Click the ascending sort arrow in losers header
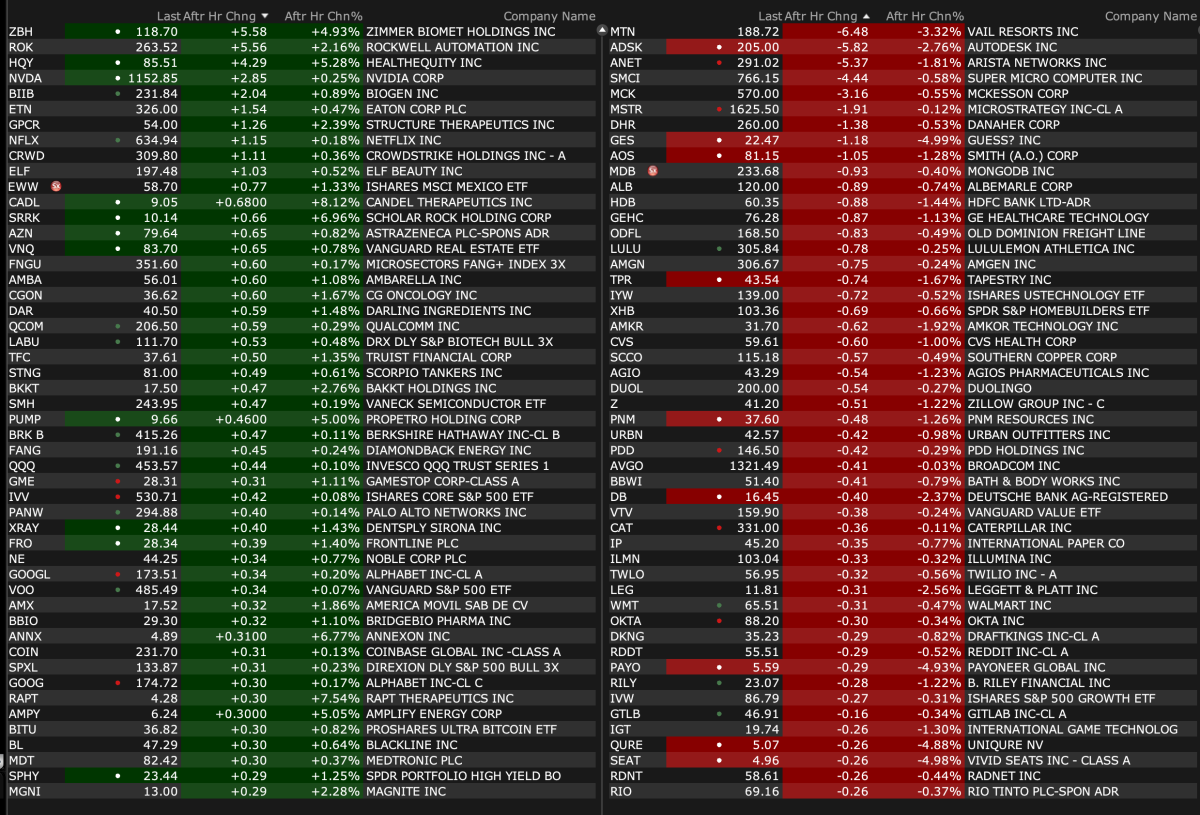The height and width of the screenshot is (815, 1200). tap(865, 16)
